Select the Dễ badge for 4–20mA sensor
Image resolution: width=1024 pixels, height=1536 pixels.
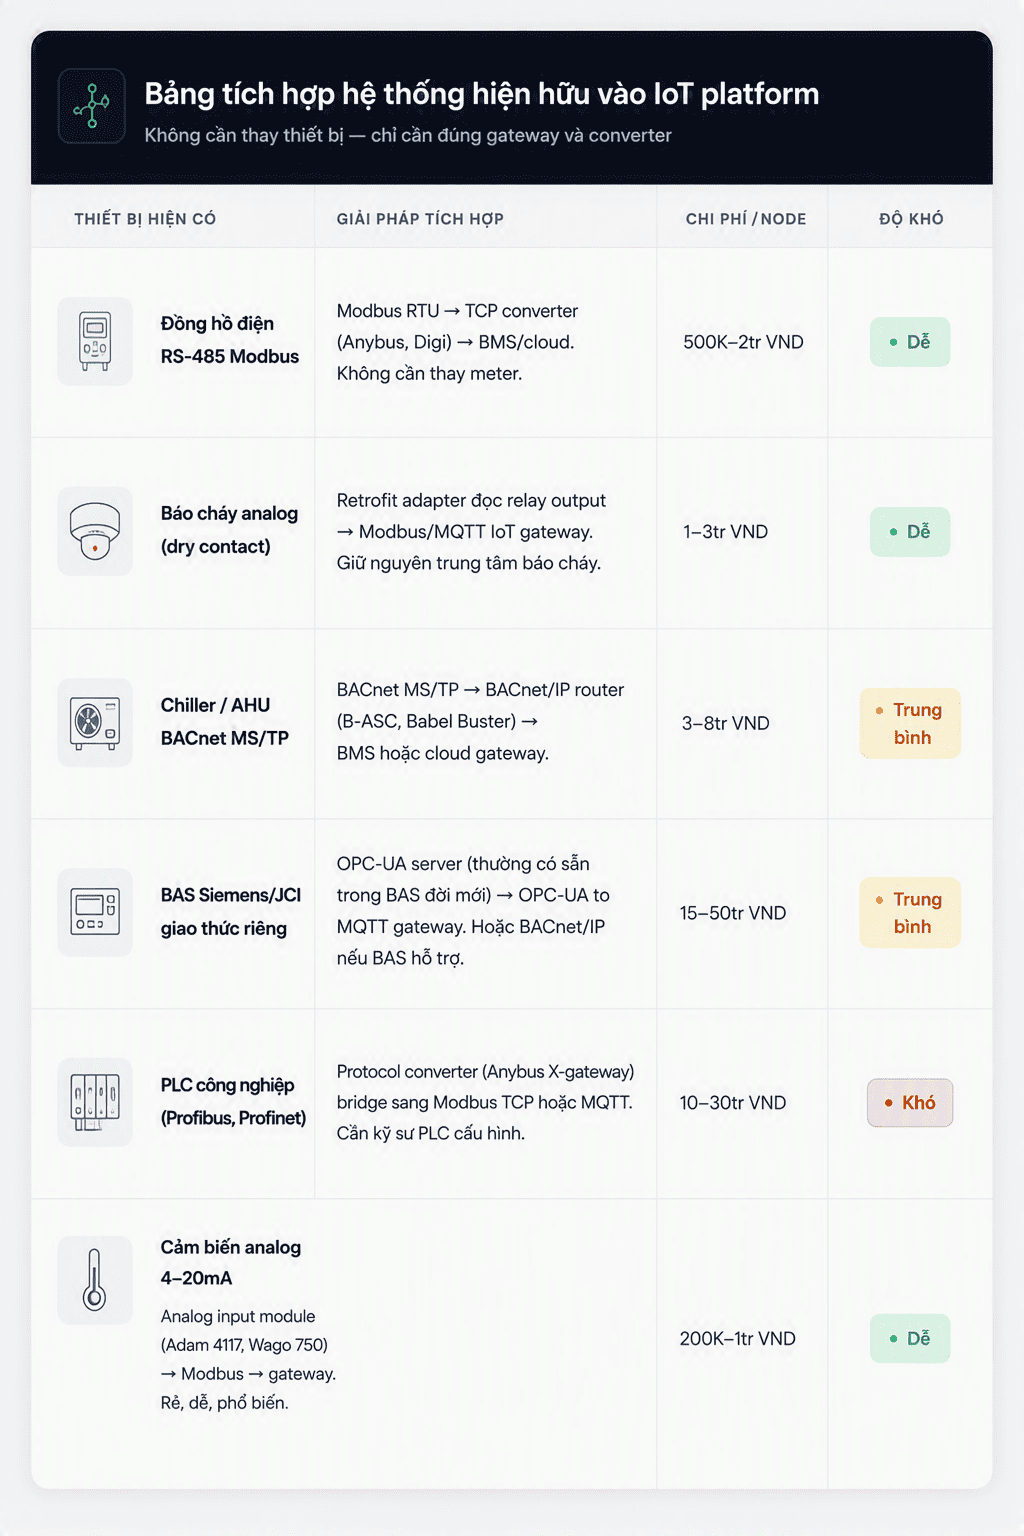pyautogui.click(x=910, y=1338)
